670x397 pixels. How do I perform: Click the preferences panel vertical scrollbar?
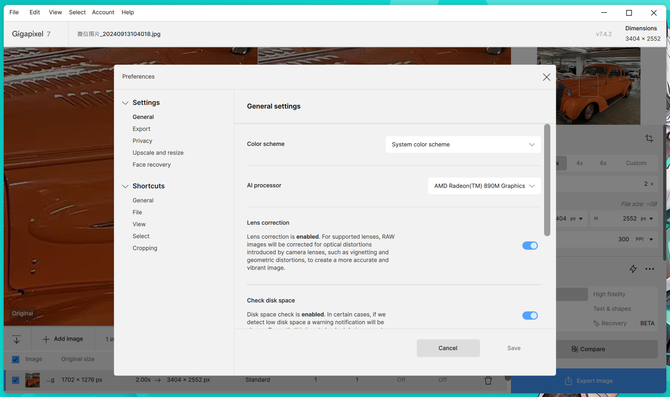point(547,180)
